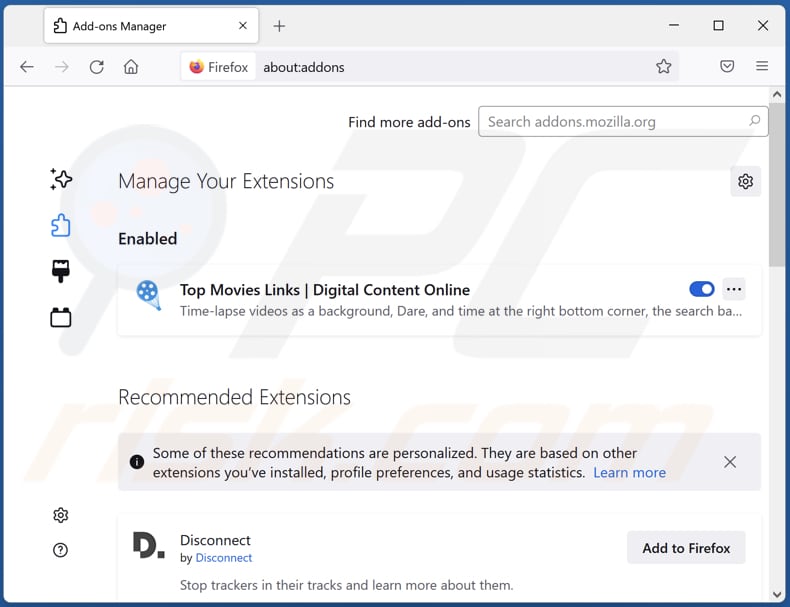The height and width of the screenshot is (607, 790).
Task: Click the Firefox identity badge in the URL bar
Action: 219,67
